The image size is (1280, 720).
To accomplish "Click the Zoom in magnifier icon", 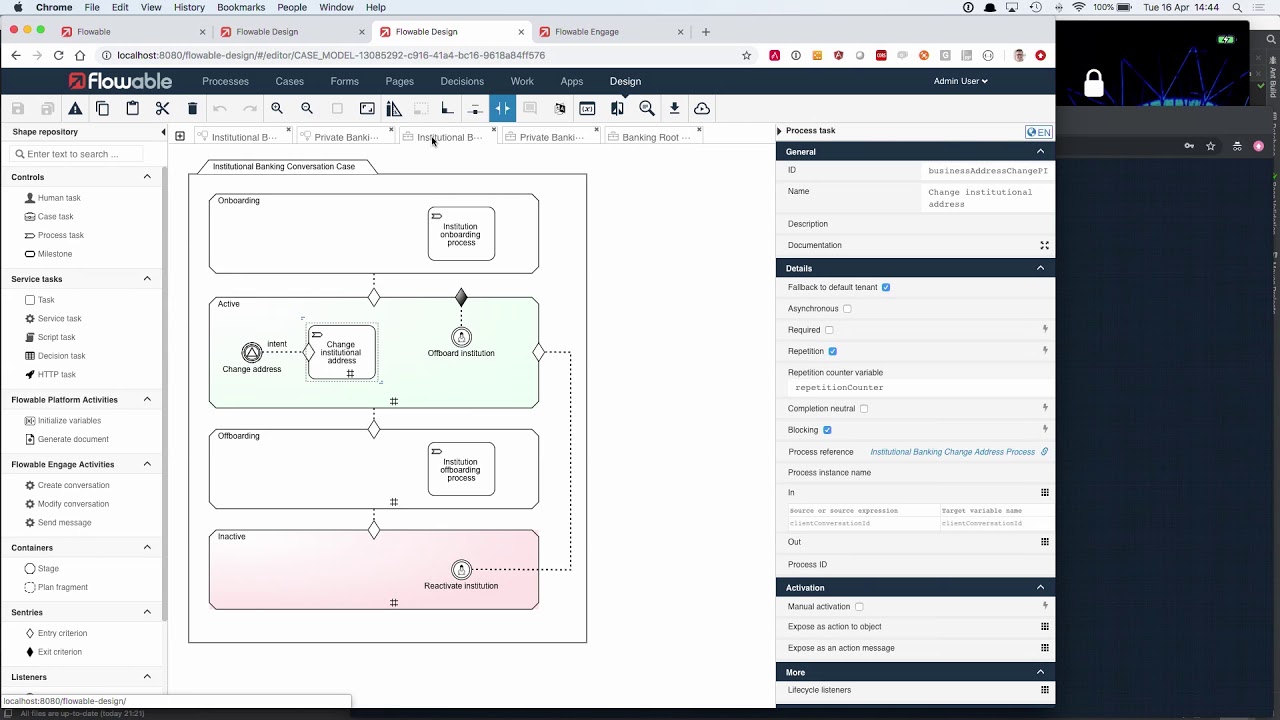I will tap(277, 108).
